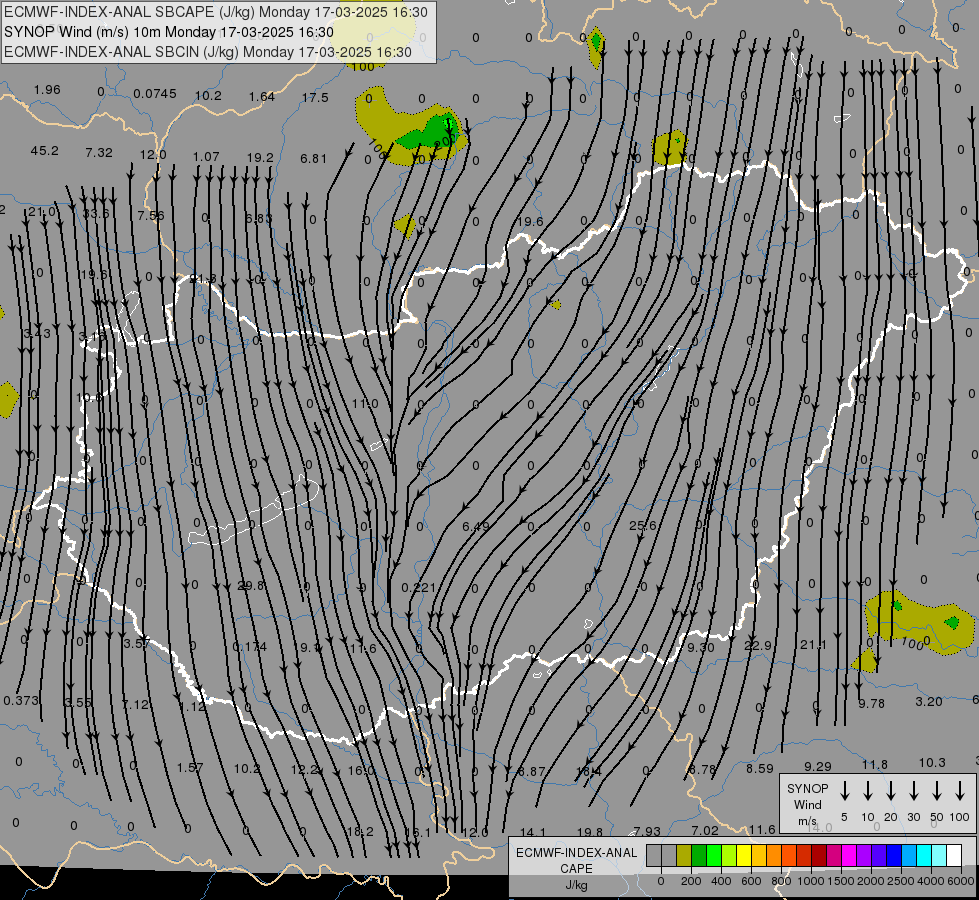This screenshot has height=900, width=979.
Task: Click the white outline of Lake Balaton
Action: (255, 511)
